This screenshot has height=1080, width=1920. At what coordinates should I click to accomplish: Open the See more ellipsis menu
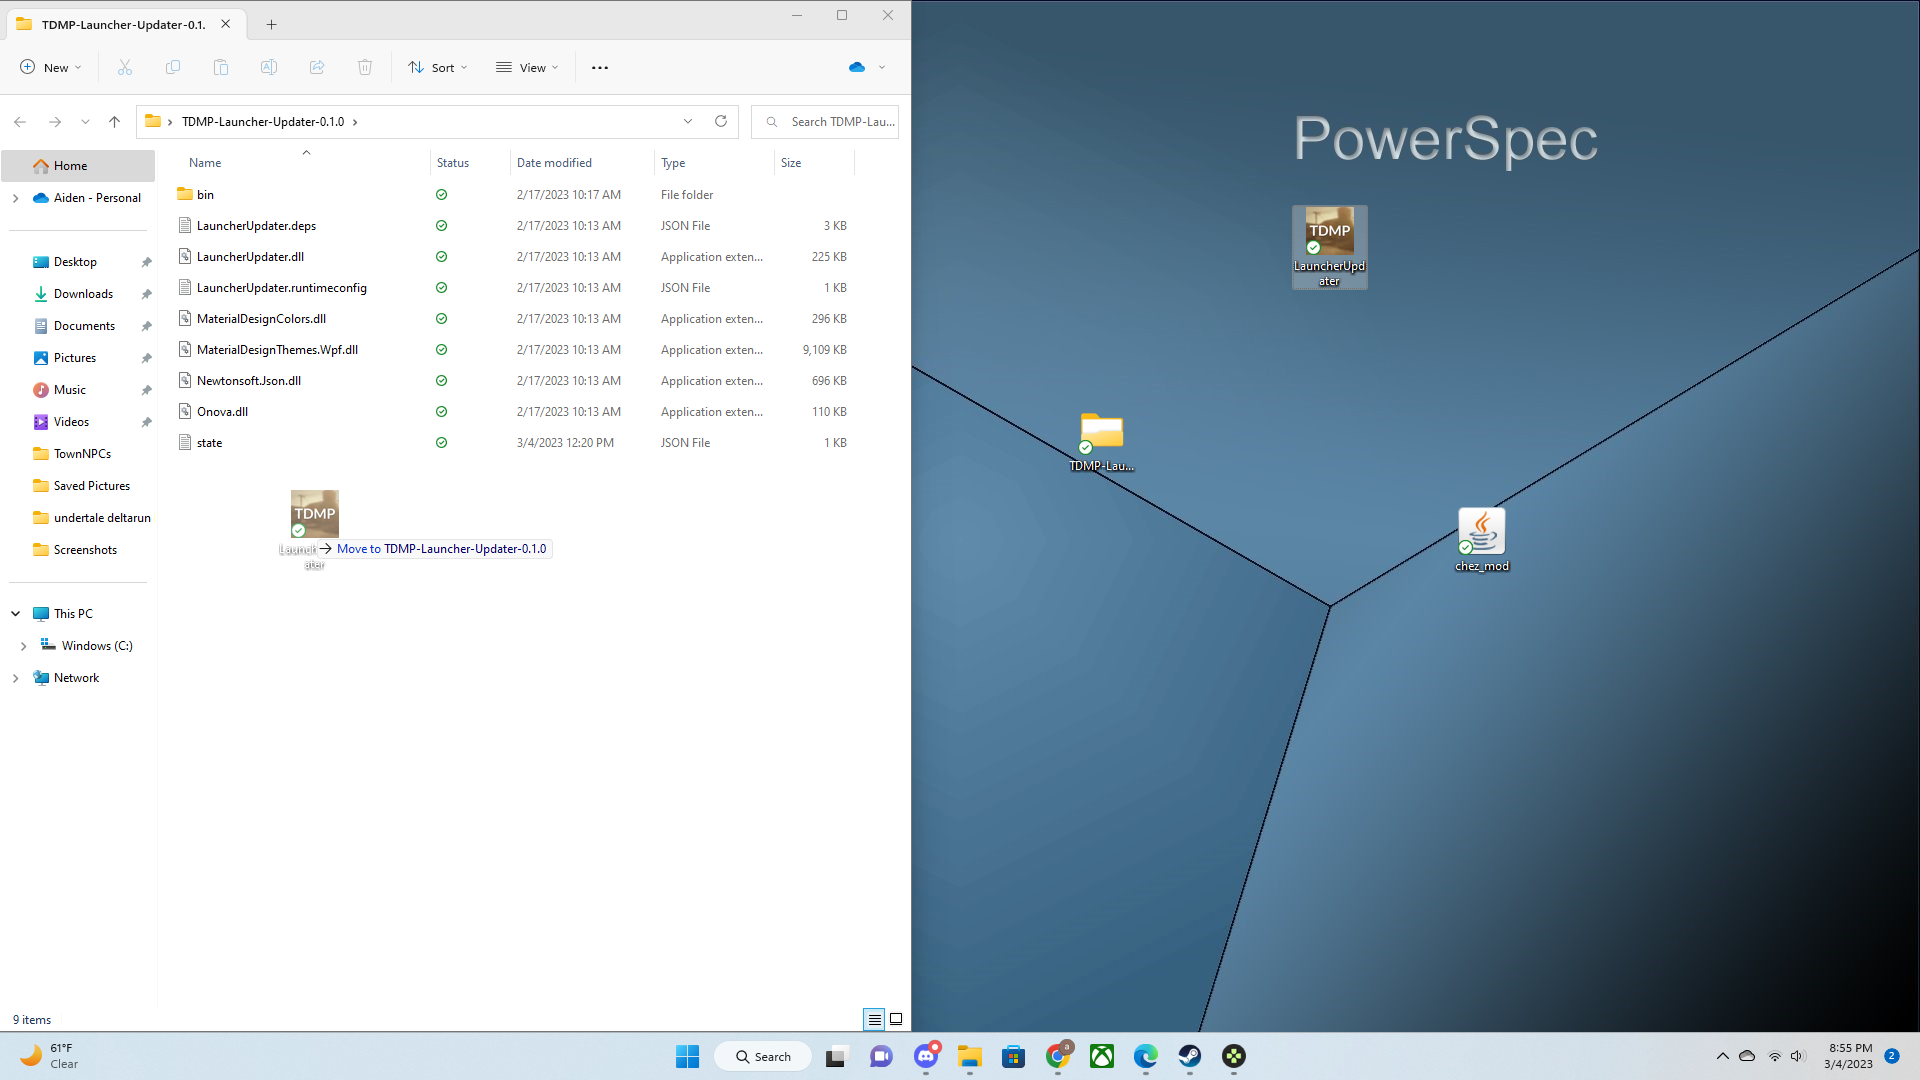[599, 67]
